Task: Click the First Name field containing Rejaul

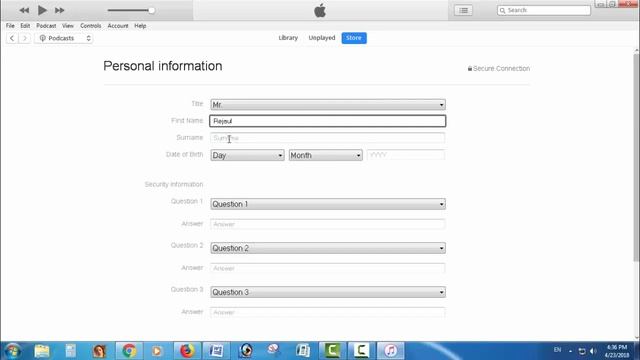Action: (328, 121)
